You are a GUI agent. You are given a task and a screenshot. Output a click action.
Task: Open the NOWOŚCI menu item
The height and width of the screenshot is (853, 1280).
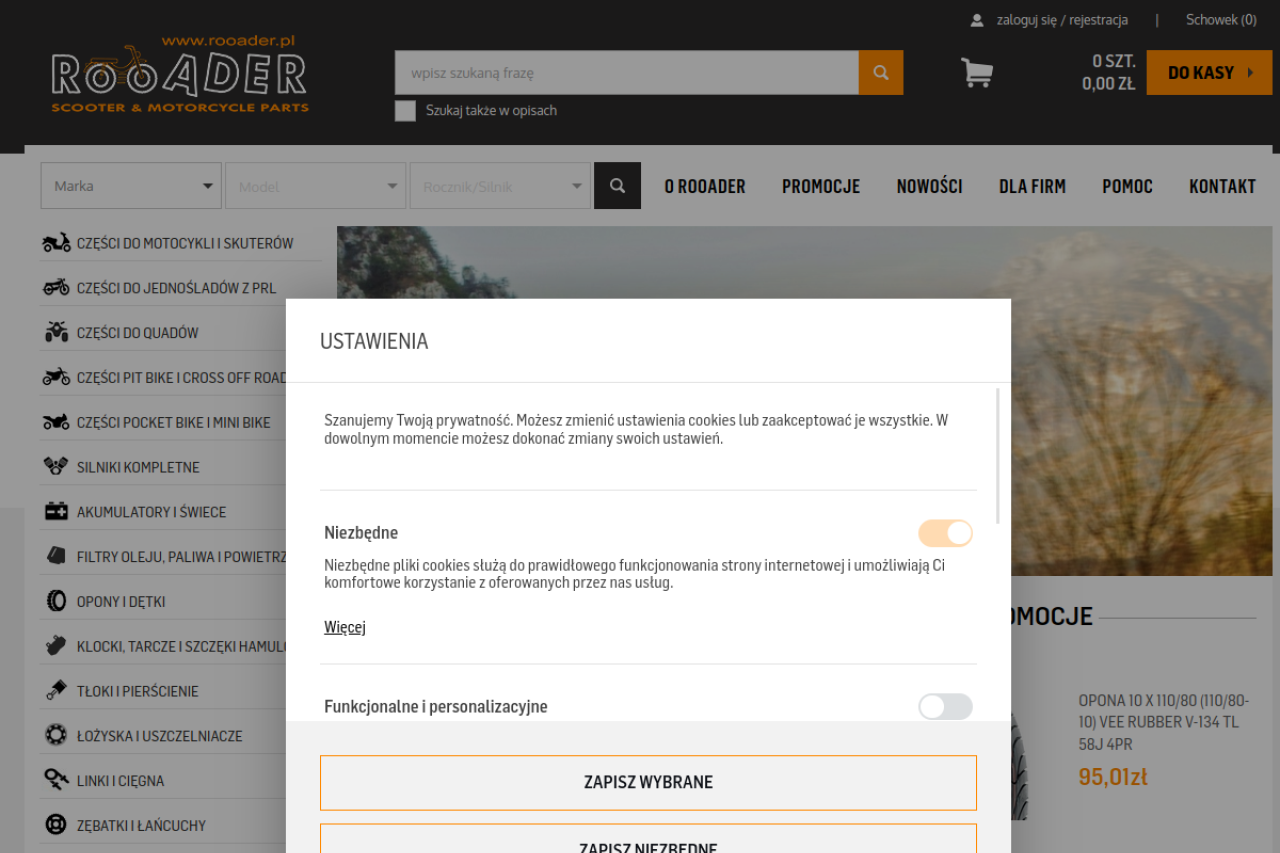pyautogui.click(x=929, y=186)
